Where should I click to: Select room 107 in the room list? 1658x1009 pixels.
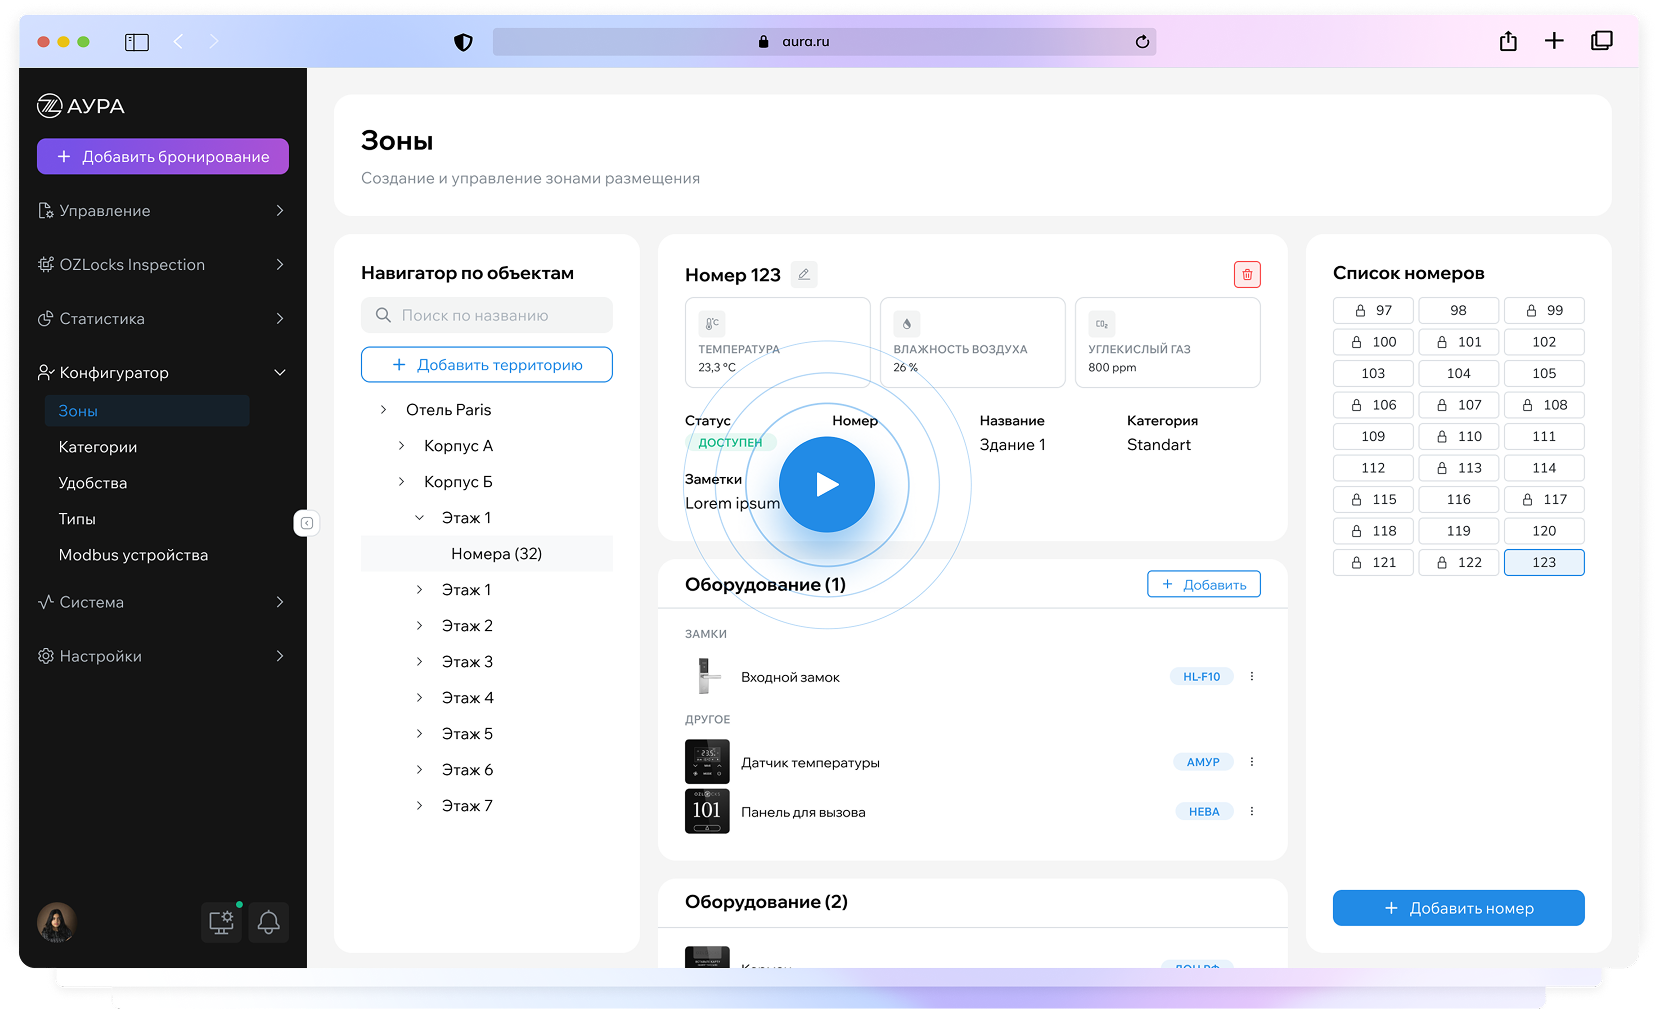click(1458, 405)
